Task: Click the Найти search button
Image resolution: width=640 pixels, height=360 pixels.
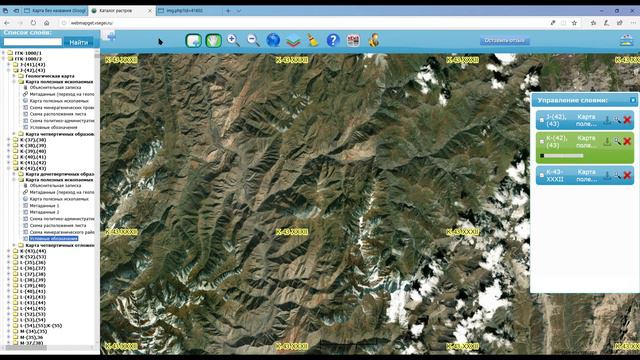Action: click(79, 42)
